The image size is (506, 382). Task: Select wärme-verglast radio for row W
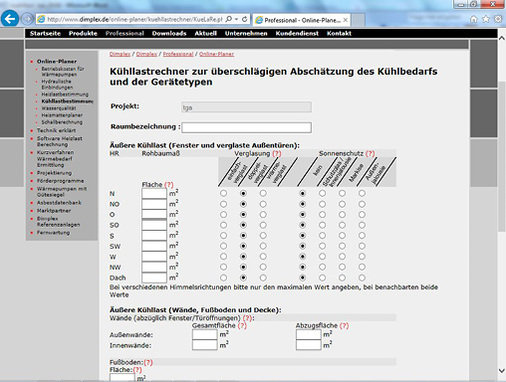(263, 257)
